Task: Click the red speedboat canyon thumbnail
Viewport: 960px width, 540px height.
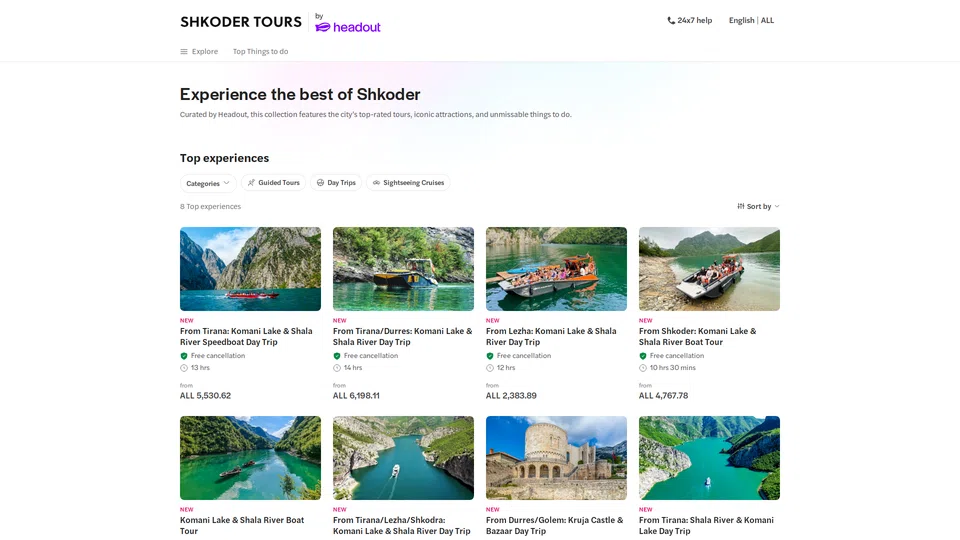Action: 250,269
